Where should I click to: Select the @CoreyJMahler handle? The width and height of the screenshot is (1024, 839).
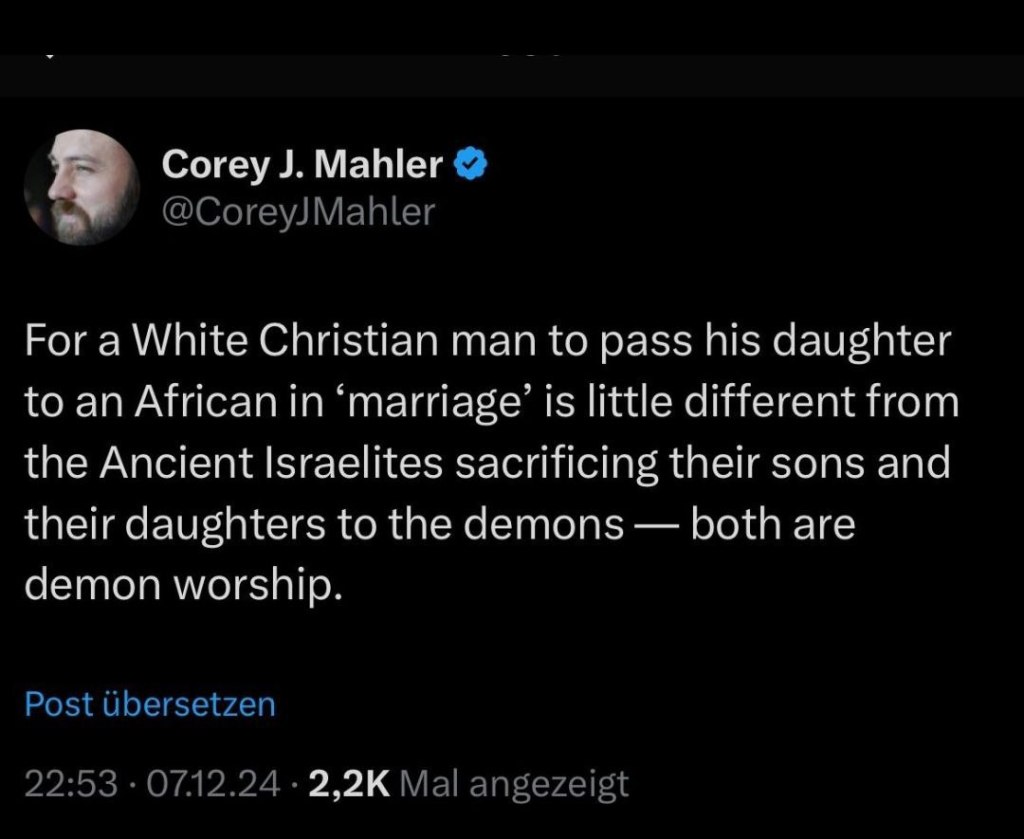coord(297,211)
